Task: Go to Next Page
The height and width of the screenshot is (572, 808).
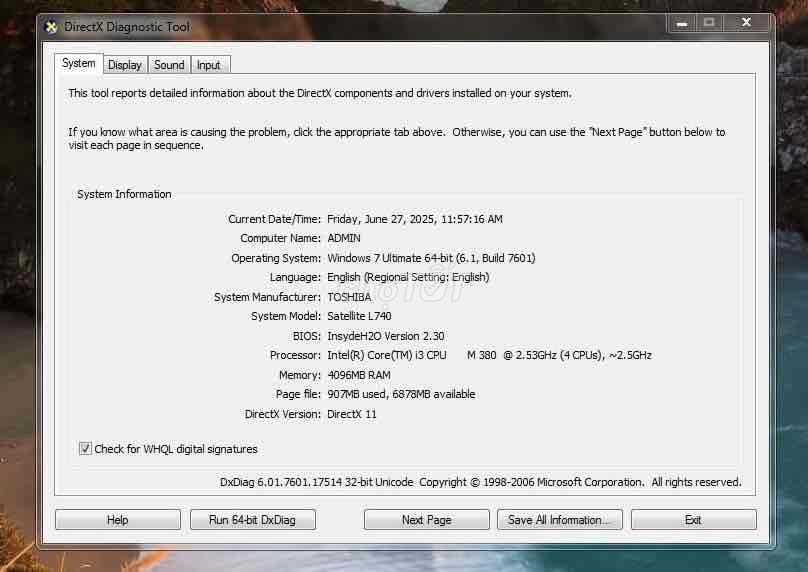Action: tap(427, 519)
